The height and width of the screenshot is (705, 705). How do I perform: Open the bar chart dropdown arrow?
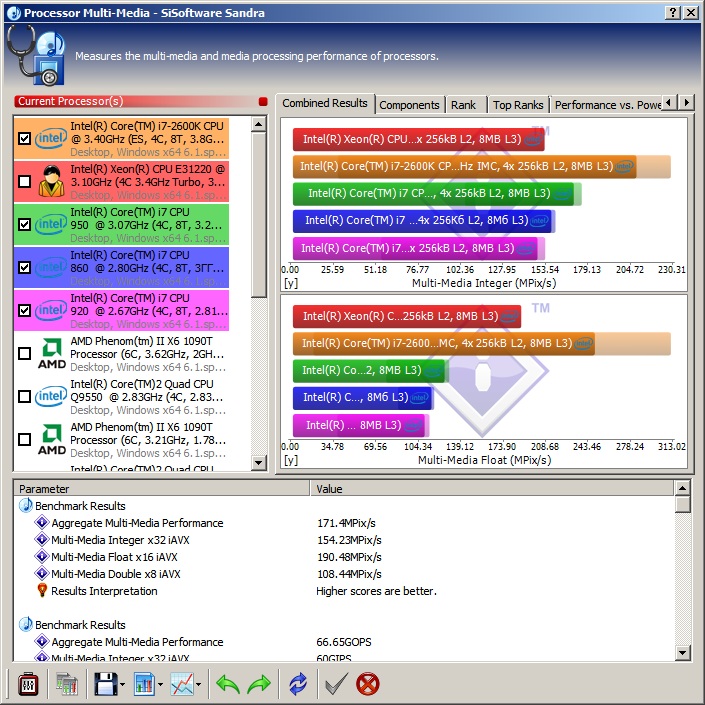[x=160, y=684]
